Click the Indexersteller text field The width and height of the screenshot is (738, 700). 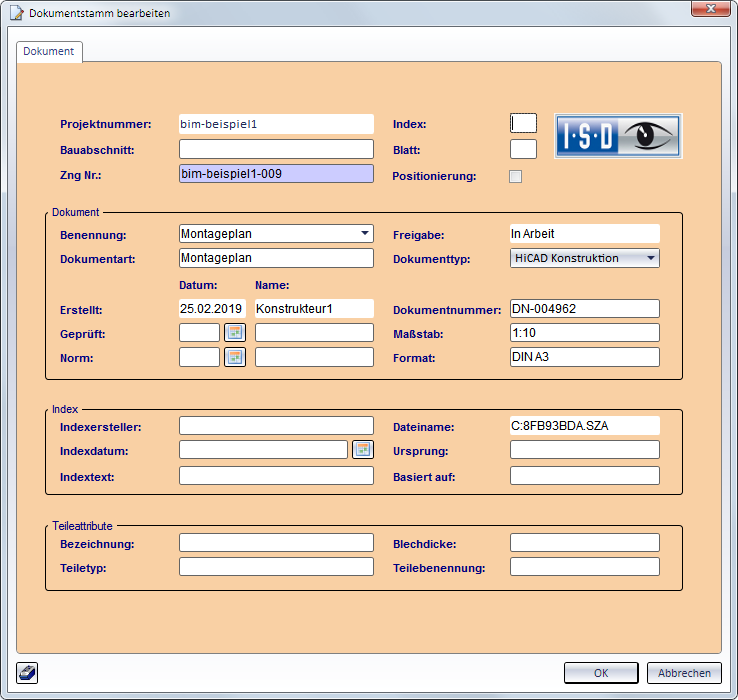[276, 426]
